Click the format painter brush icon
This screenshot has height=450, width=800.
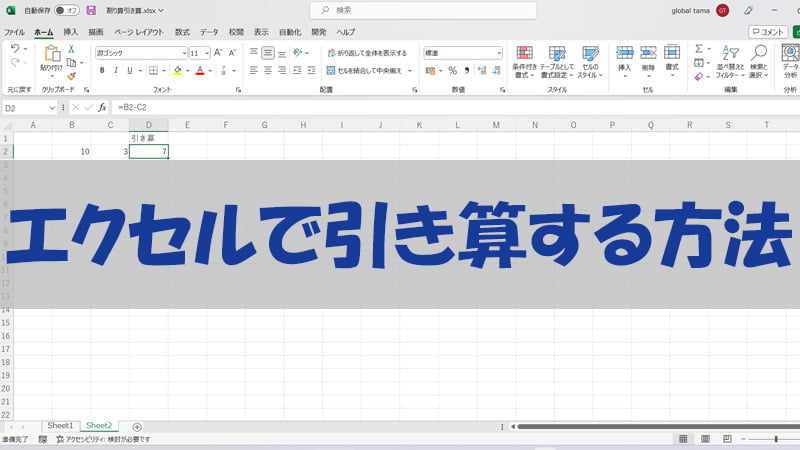tap(72, 75)
